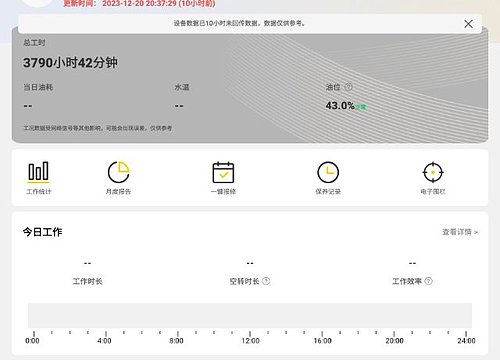Dismiss the device data notification banner
This screenshot has height=360, width=500.
[468, 24]
